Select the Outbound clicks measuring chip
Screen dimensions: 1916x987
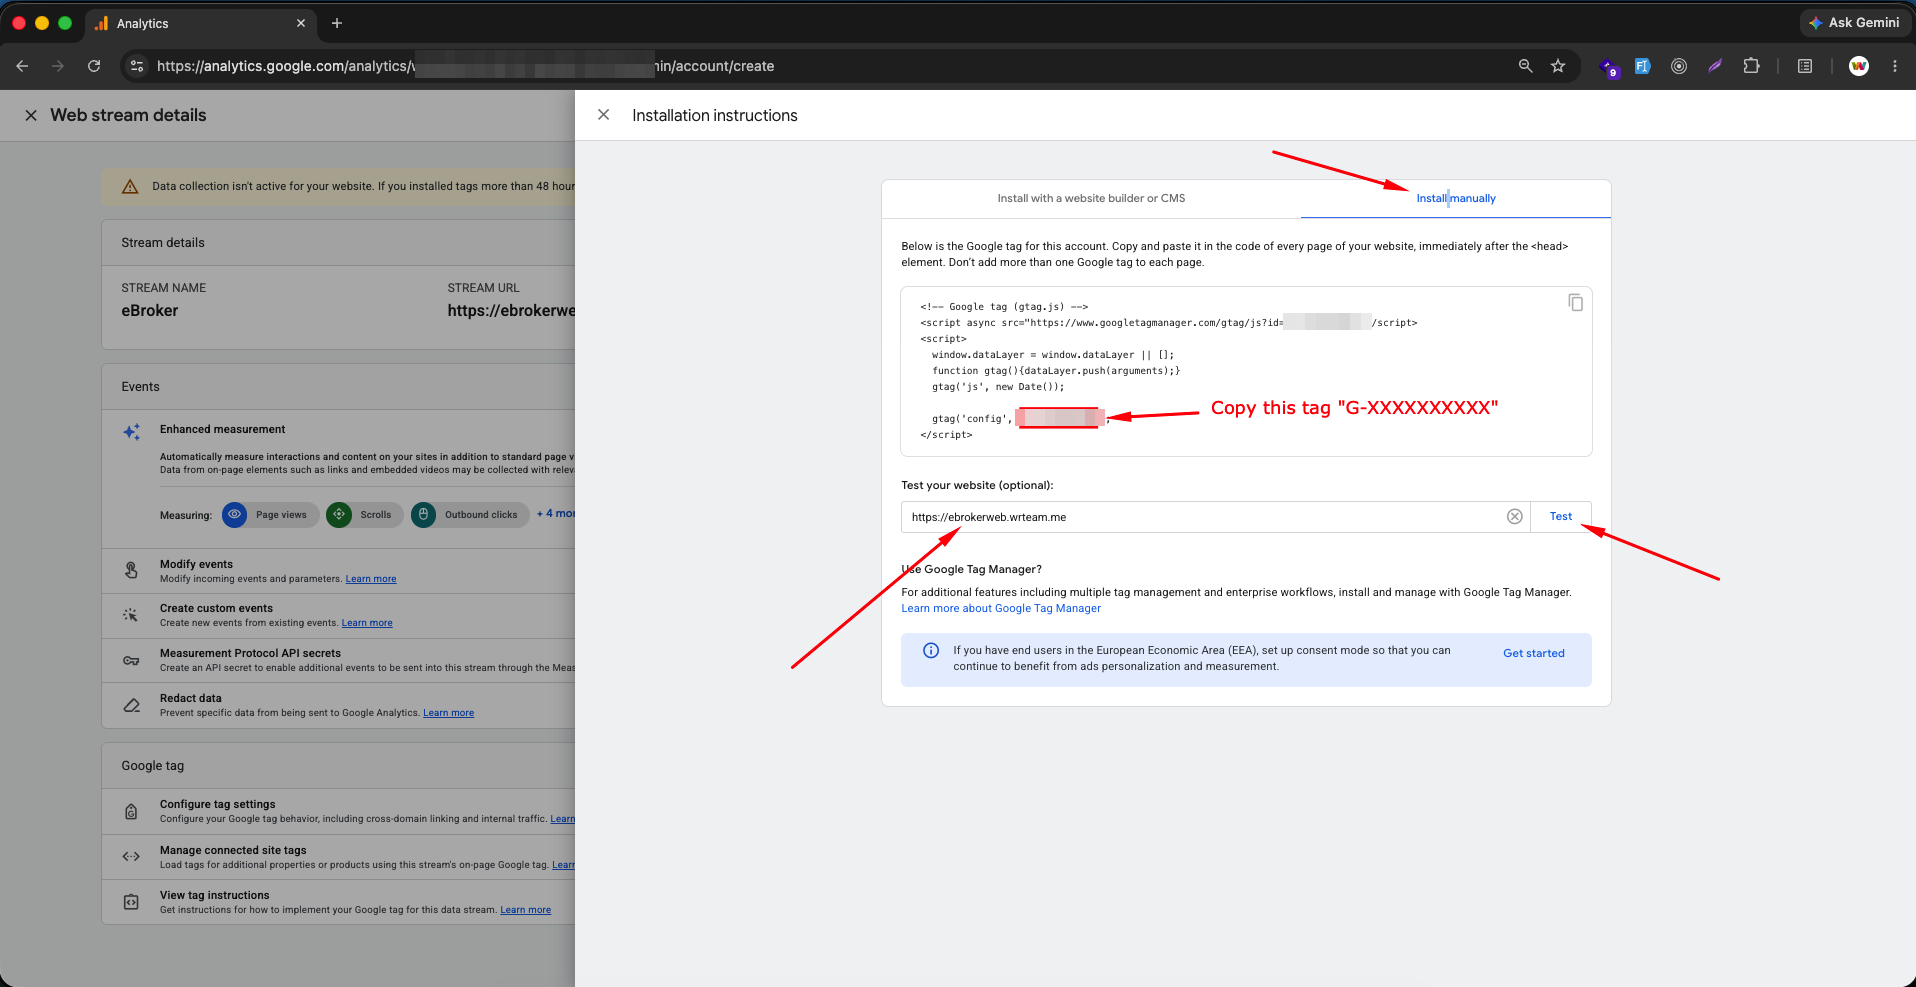pos(470,515)
